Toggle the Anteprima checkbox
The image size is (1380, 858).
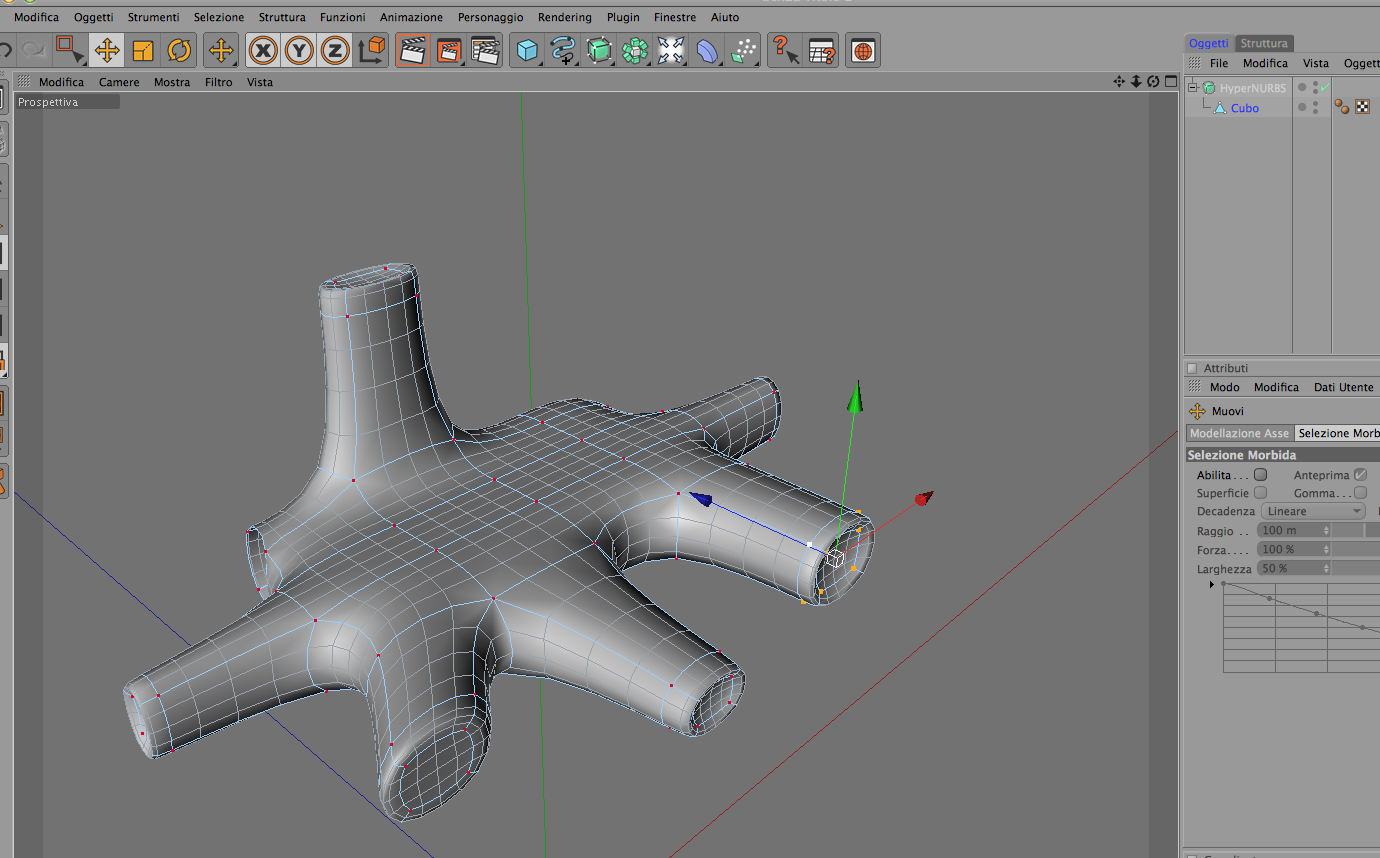[x=1360, y=475]
